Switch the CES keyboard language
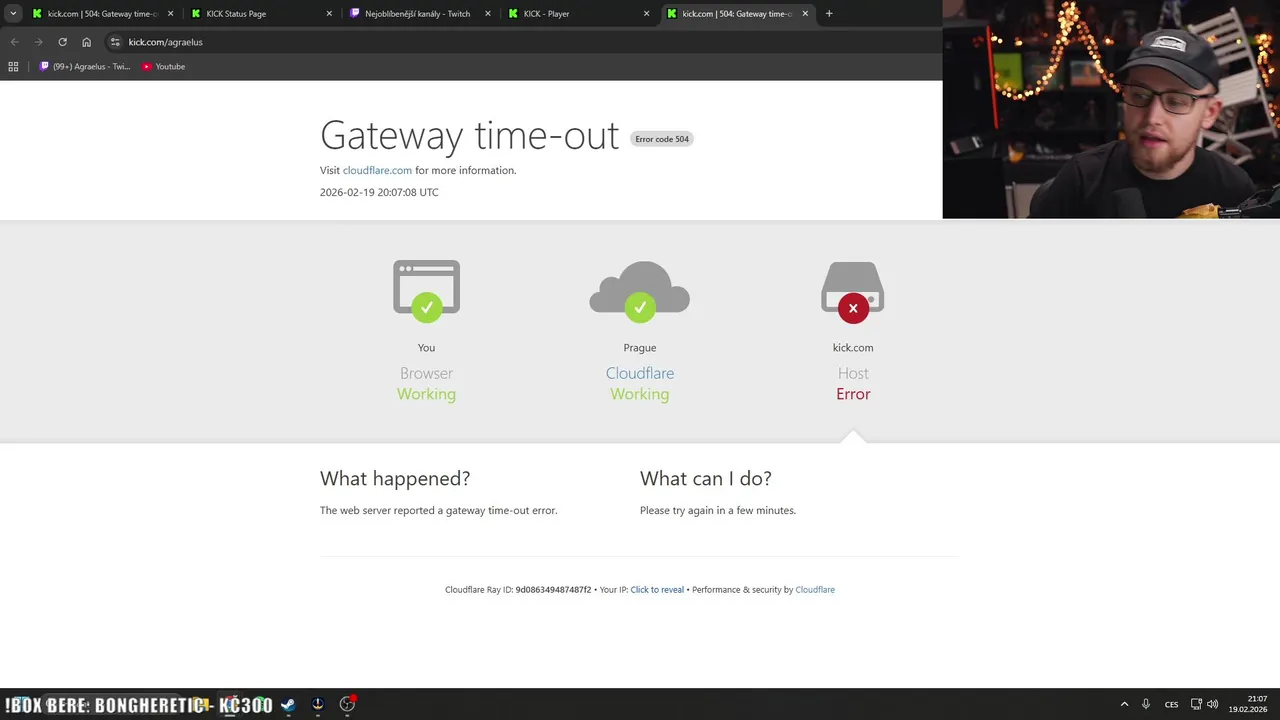Image resolution: width=1280 pixels, height=720 pixels. tap(1171, 704)
